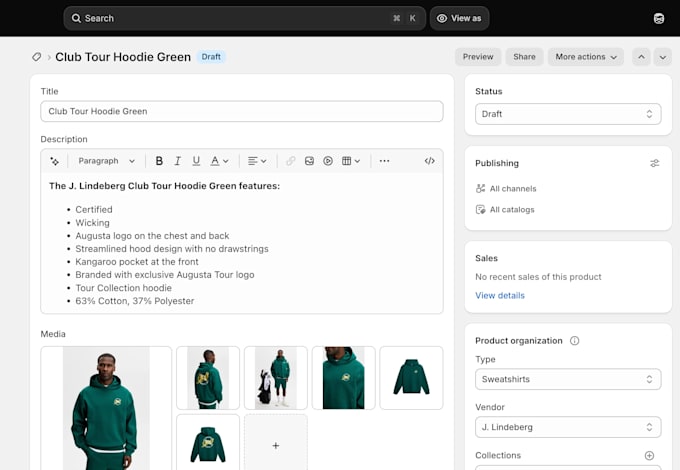This screenshot has width=680, height=470.
Task: Select the flat hoodie front thumbnail
Action: (411, 378)
